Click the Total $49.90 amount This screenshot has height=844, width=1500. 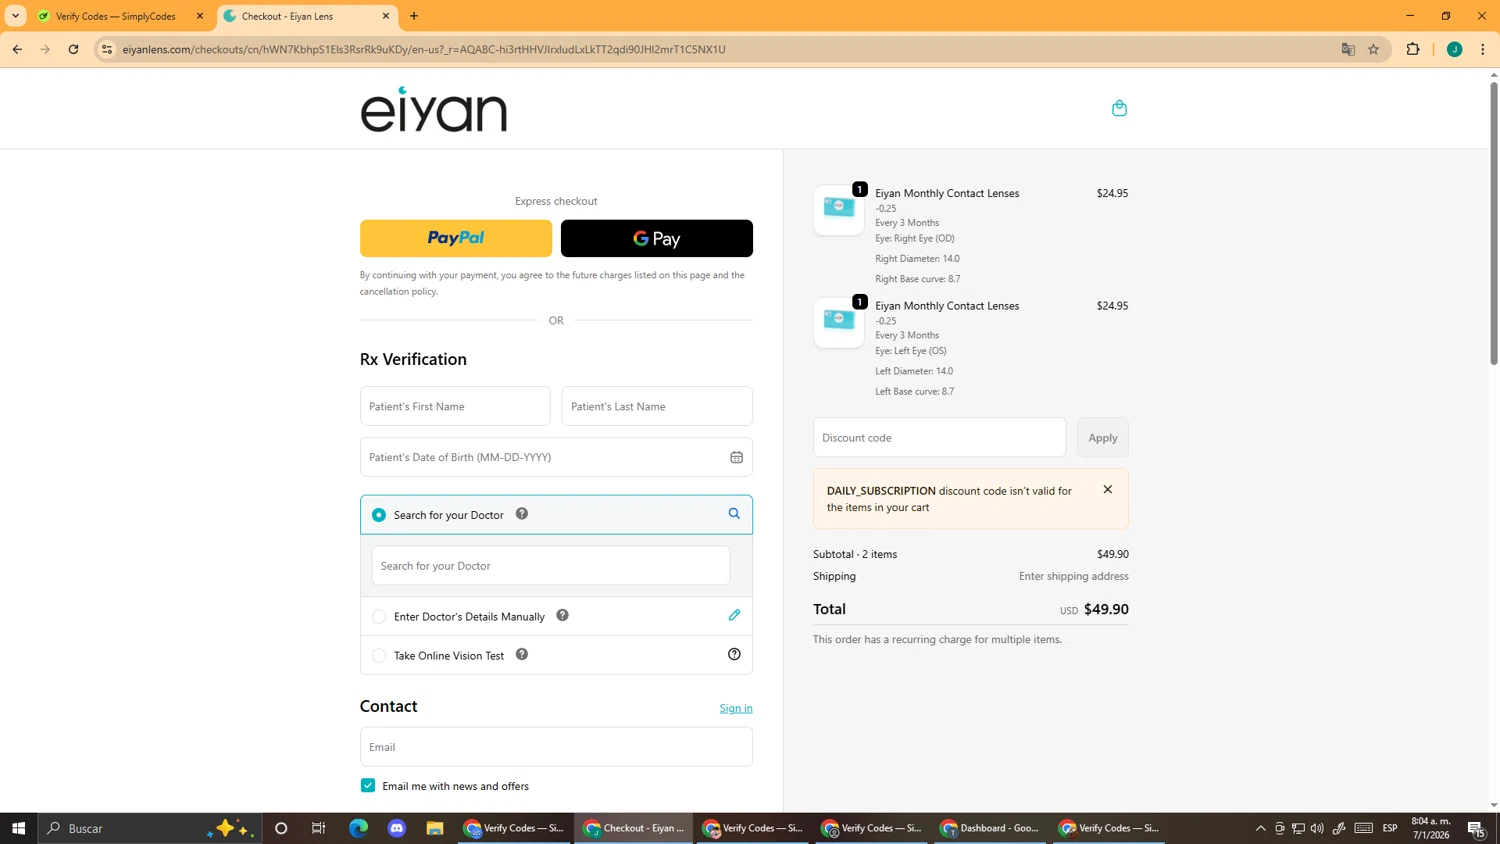(1106, 609)
